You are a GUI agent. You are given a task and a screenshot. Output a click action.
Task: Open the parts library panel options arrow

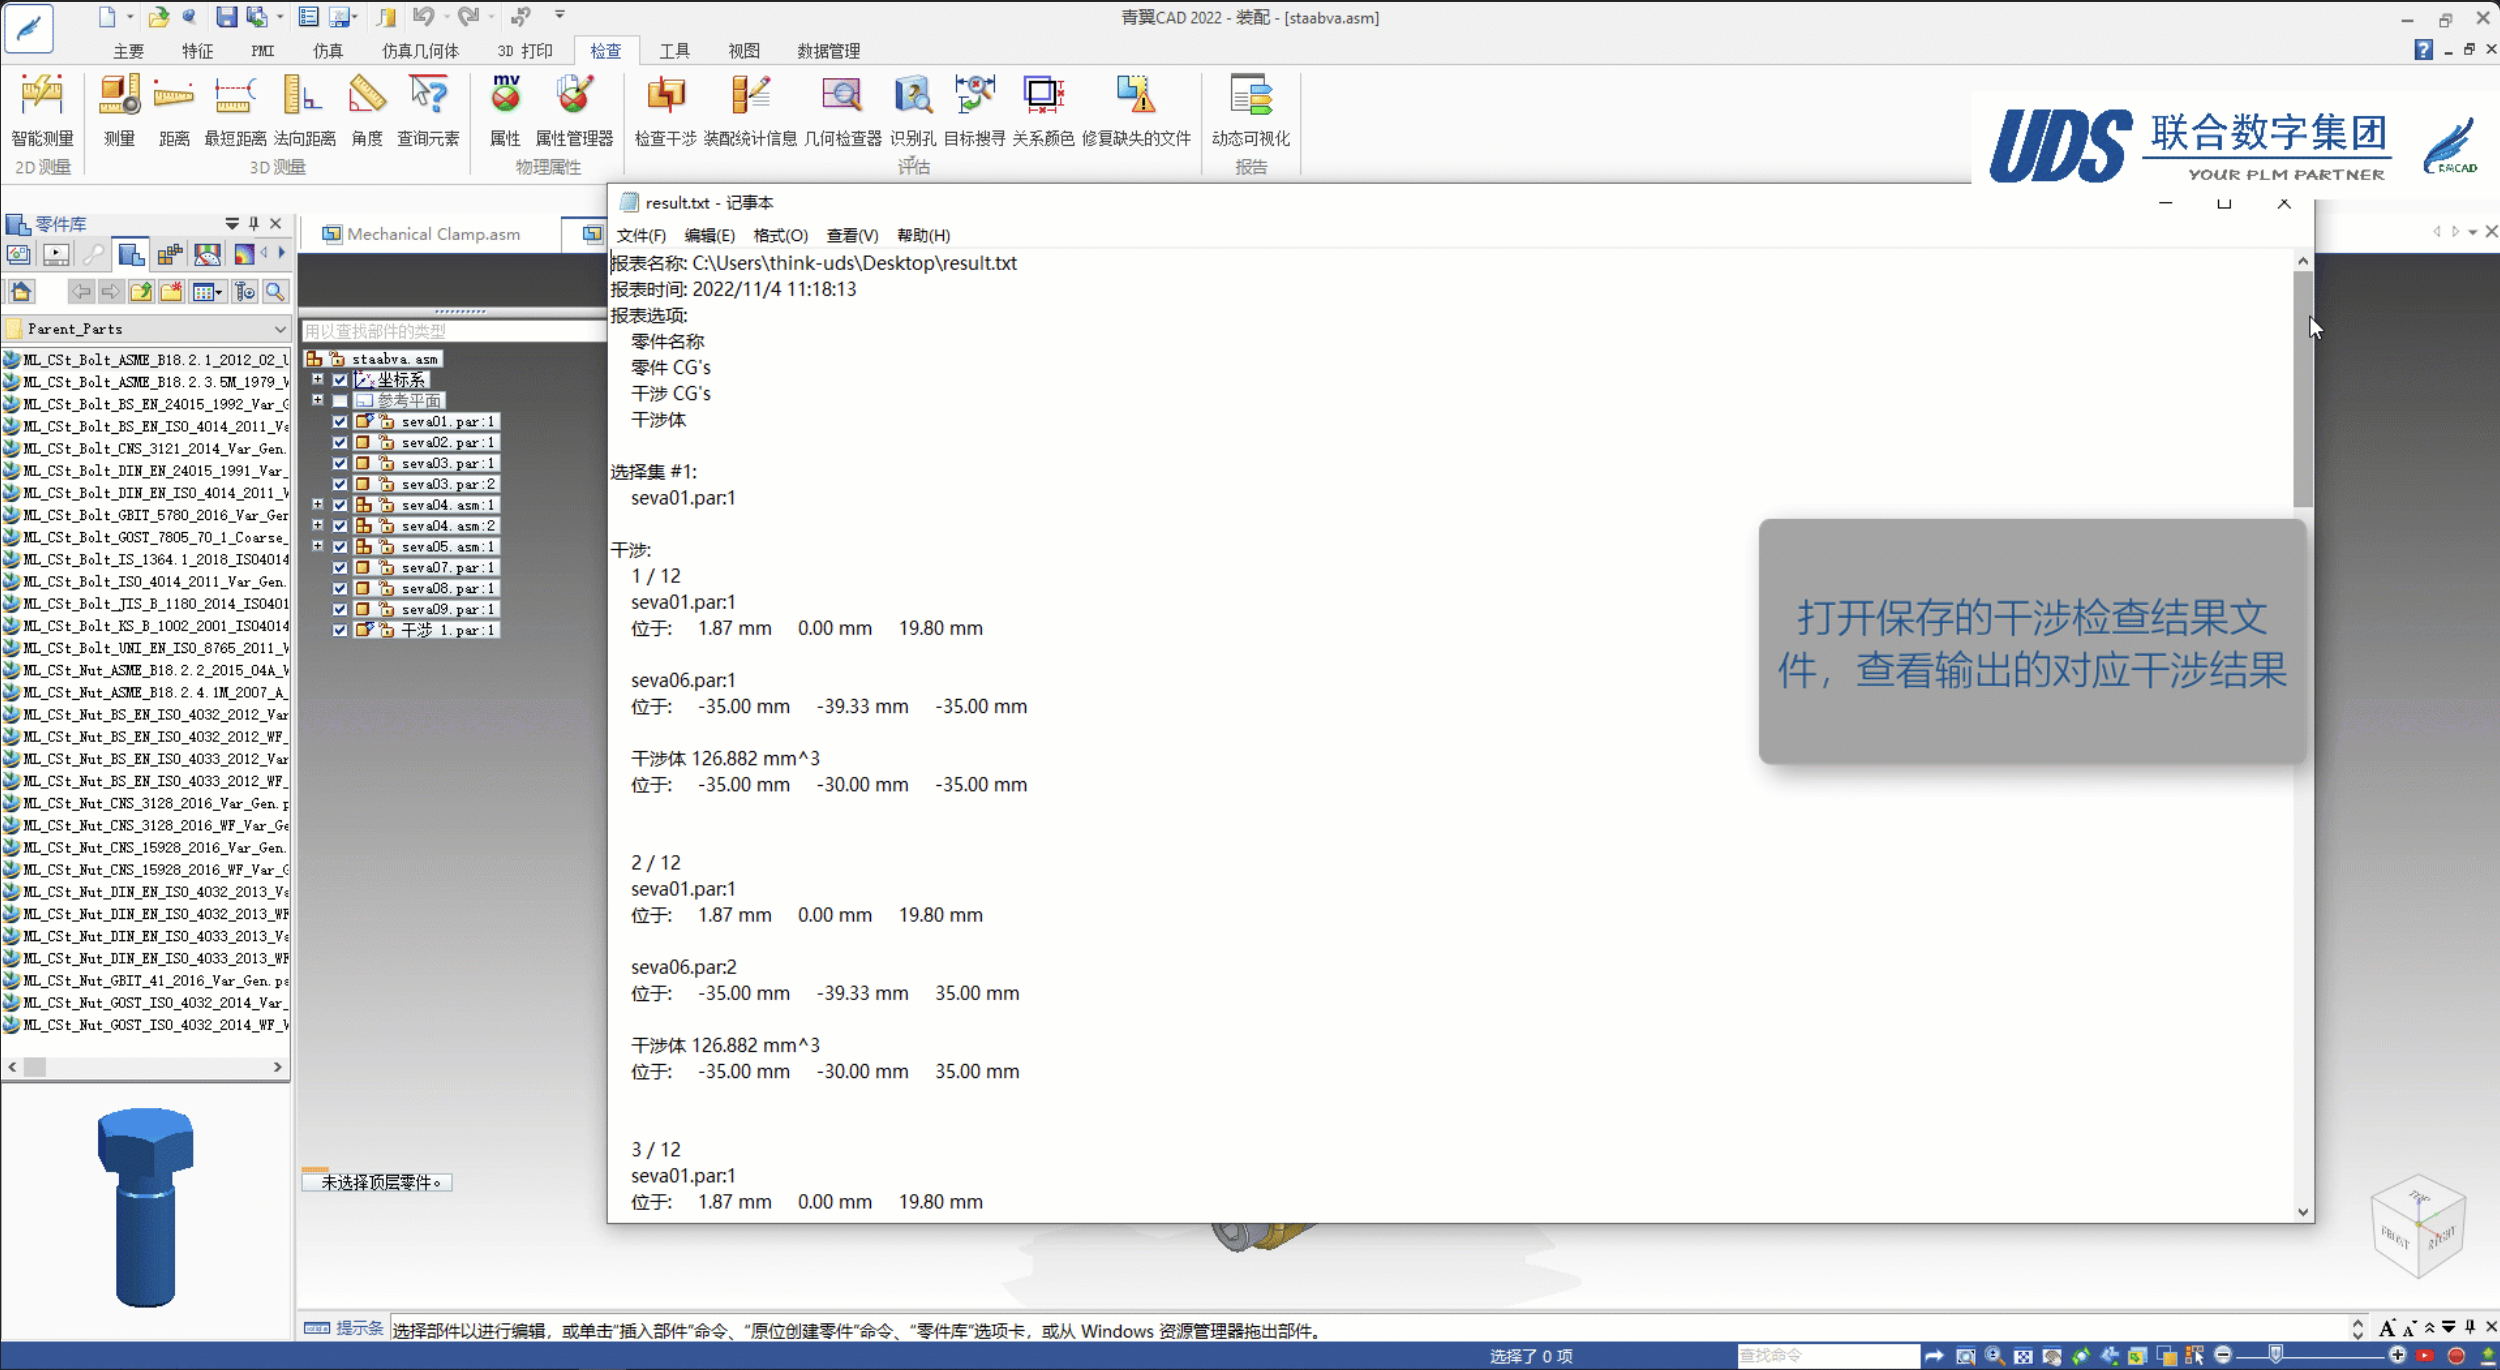[x=232, y=223]
